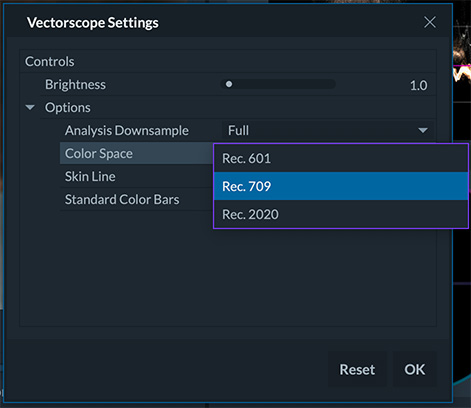Pick Rec. 2020 color space option
The image size is (471, 408).
click(x=341, y=214)
